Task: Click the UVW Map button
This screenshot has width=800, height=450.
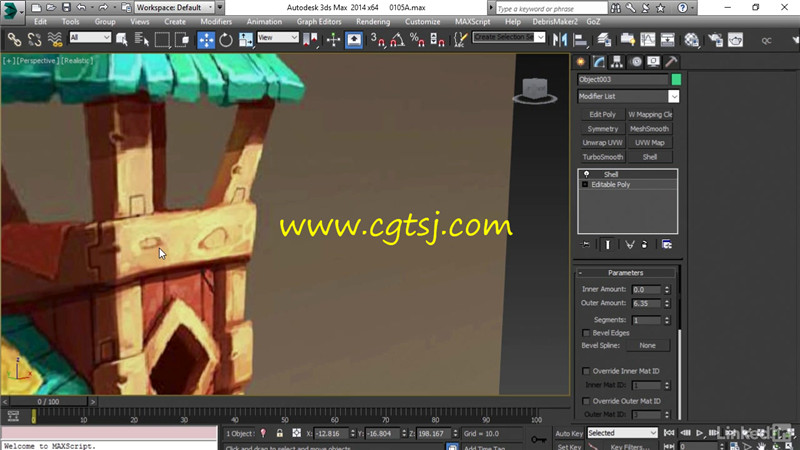Action: tap(649, 143)
